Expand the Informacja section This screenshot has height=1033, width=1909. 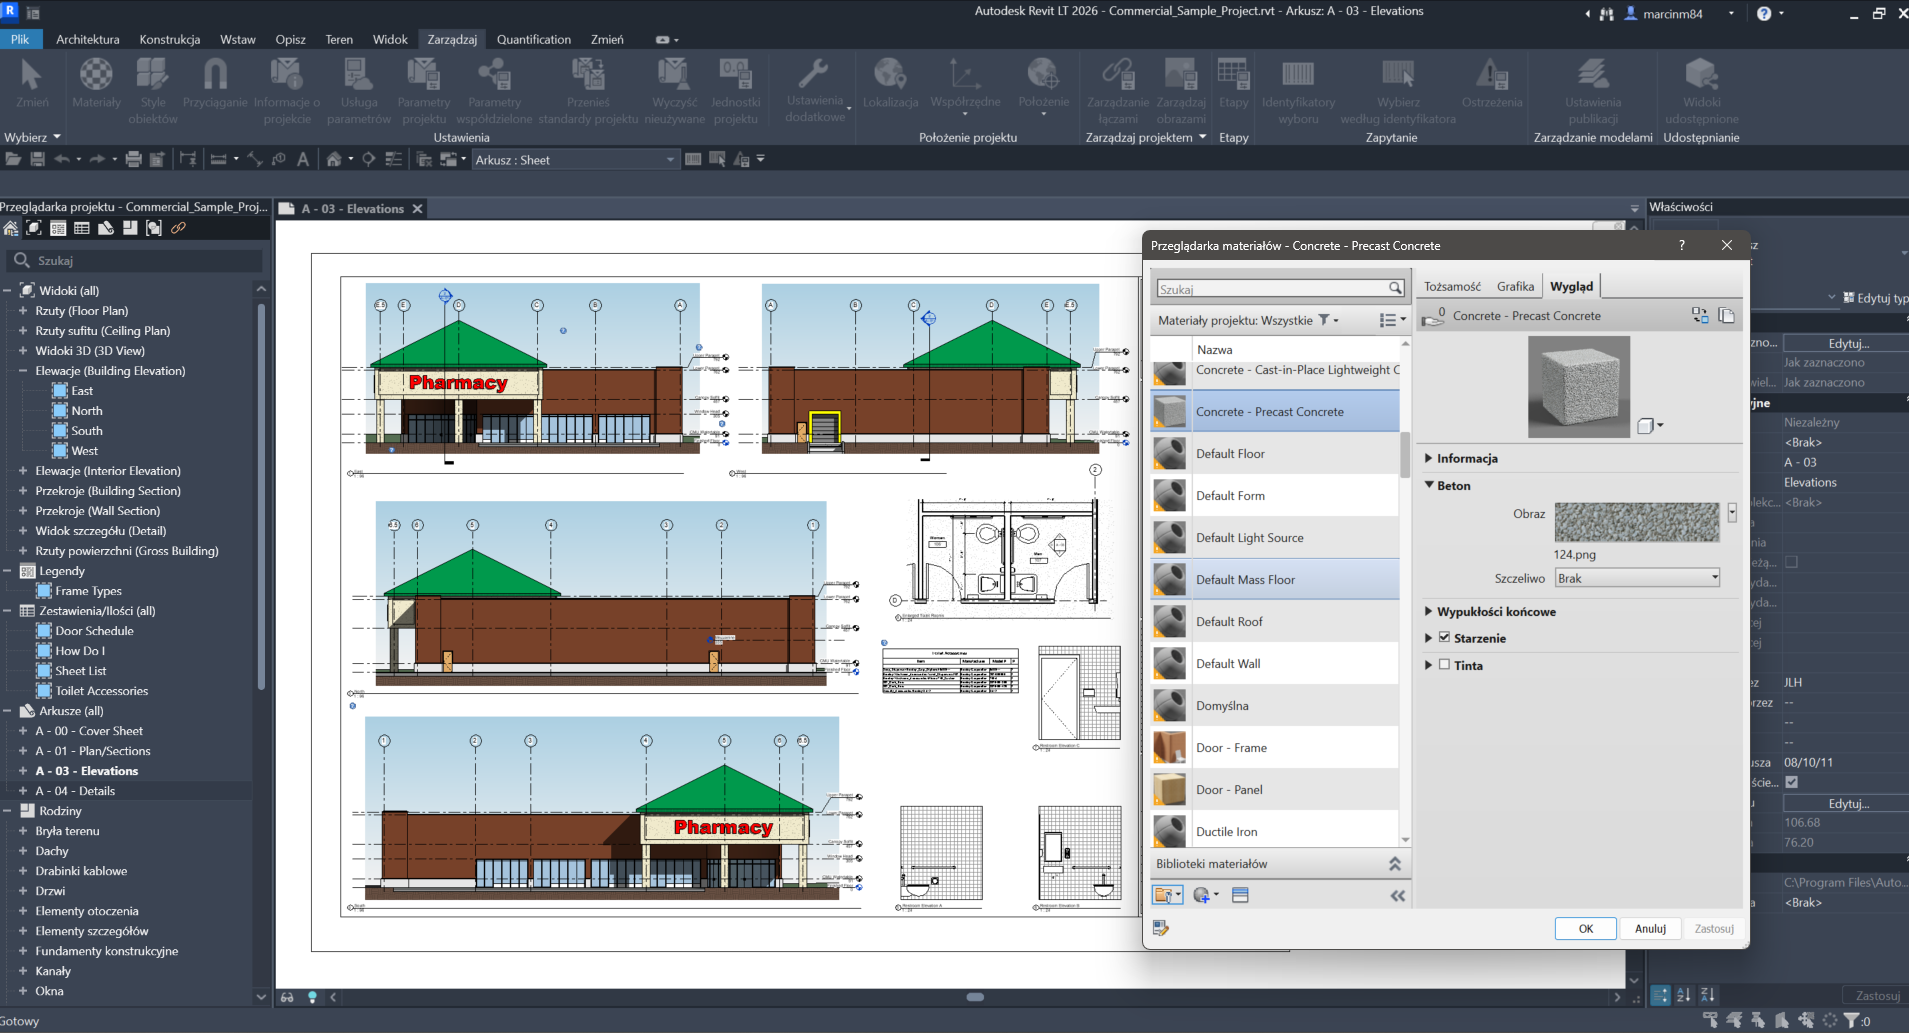pyautogui.click(x=1429, y=458)
